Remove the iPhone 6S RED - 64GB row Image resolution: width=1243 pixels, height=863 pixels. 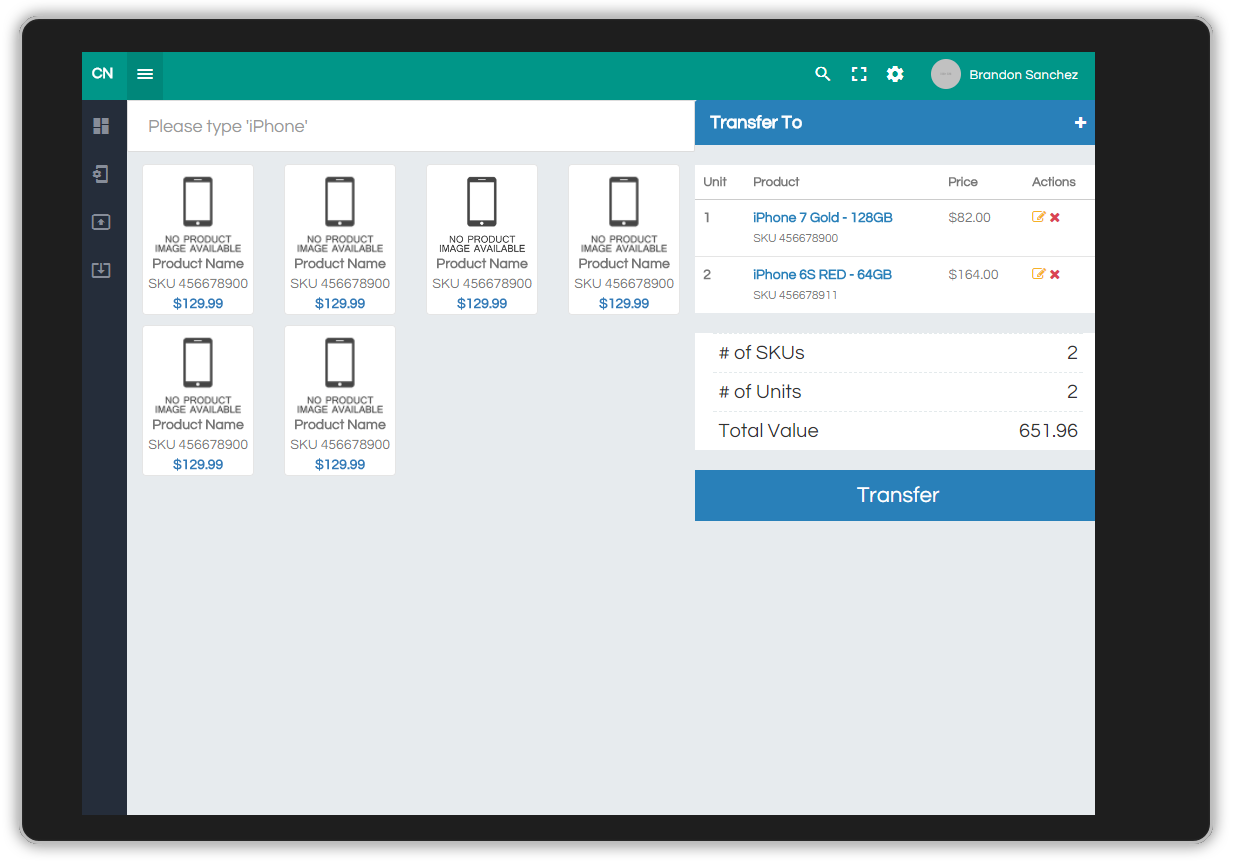1055,274
